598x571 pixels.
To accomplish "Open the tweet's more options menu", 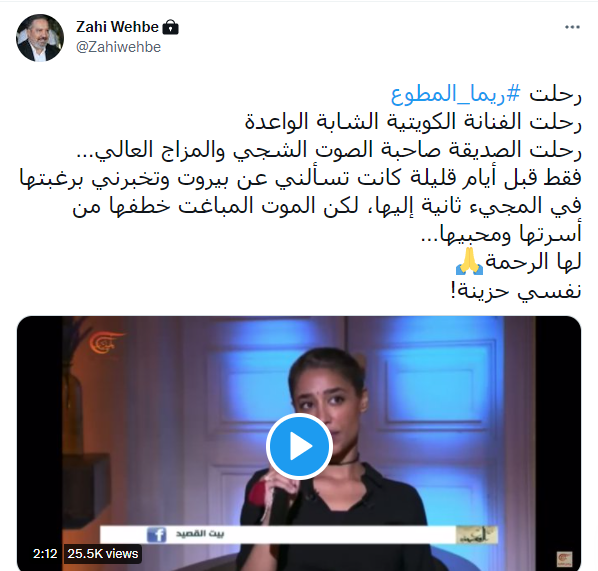I will point(572,27).
